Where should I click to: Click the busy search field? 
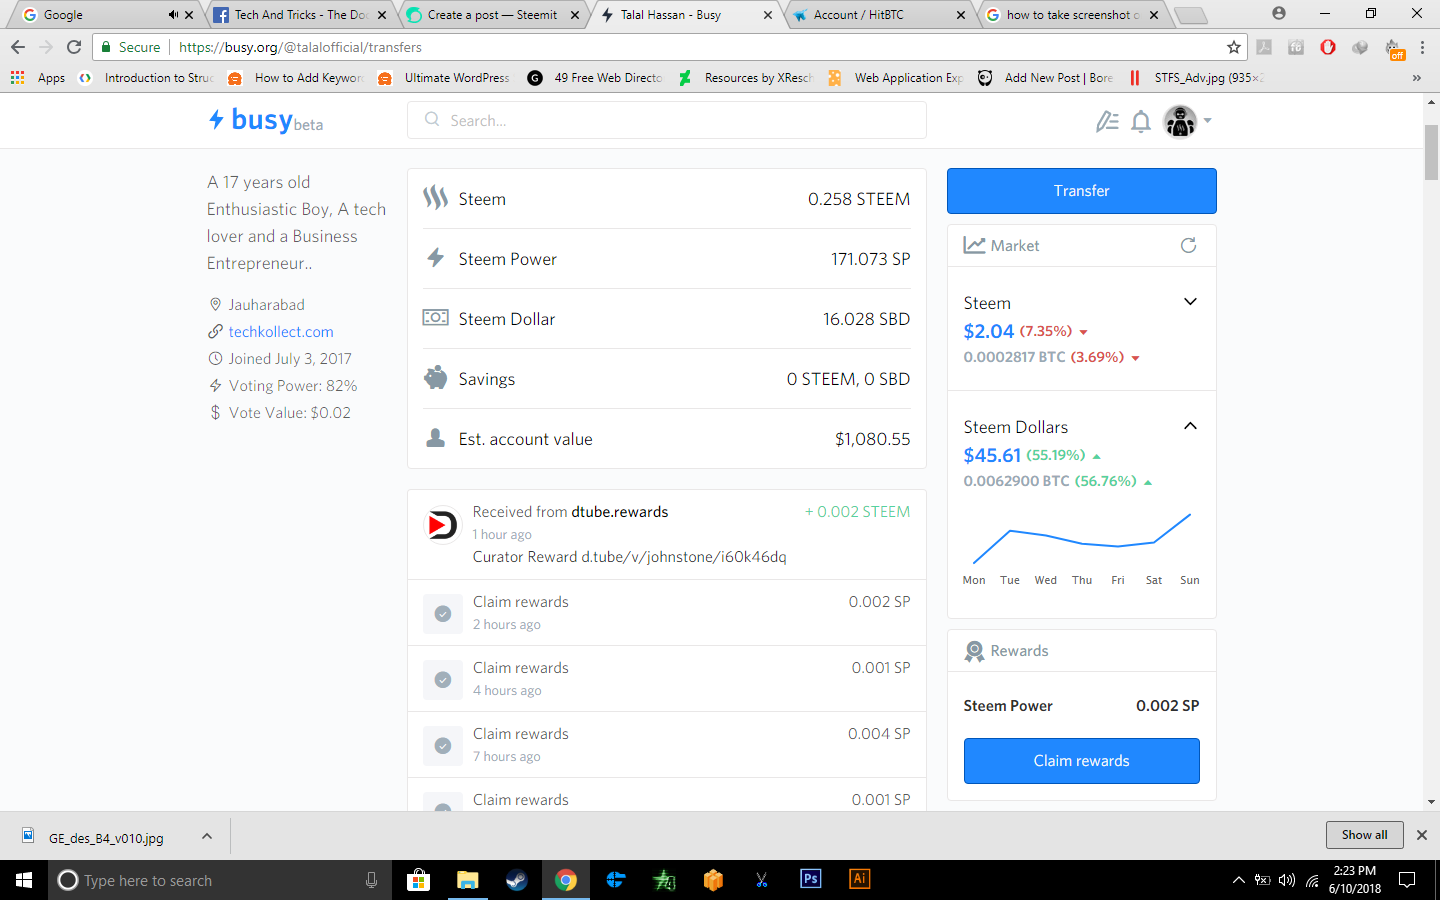(x=667, y=120)
